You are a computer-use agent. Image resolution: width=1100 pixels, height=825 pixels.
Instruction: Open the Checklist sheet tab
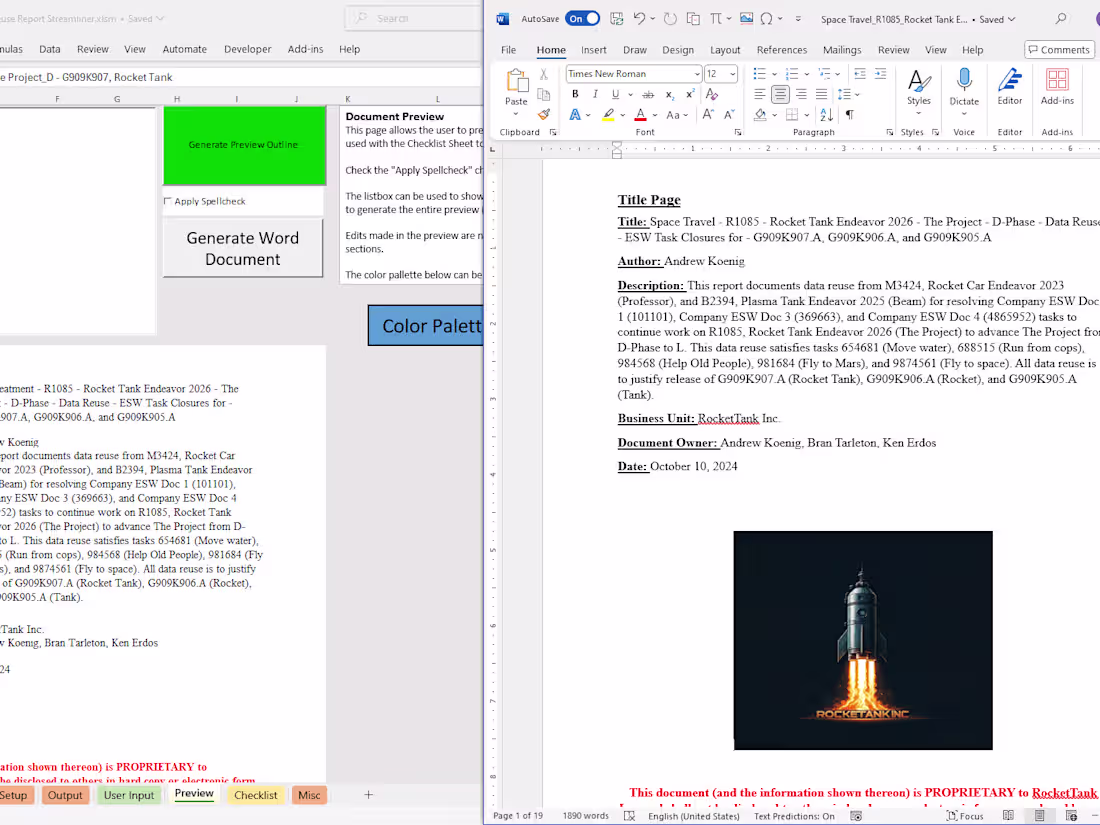[255, 795]
